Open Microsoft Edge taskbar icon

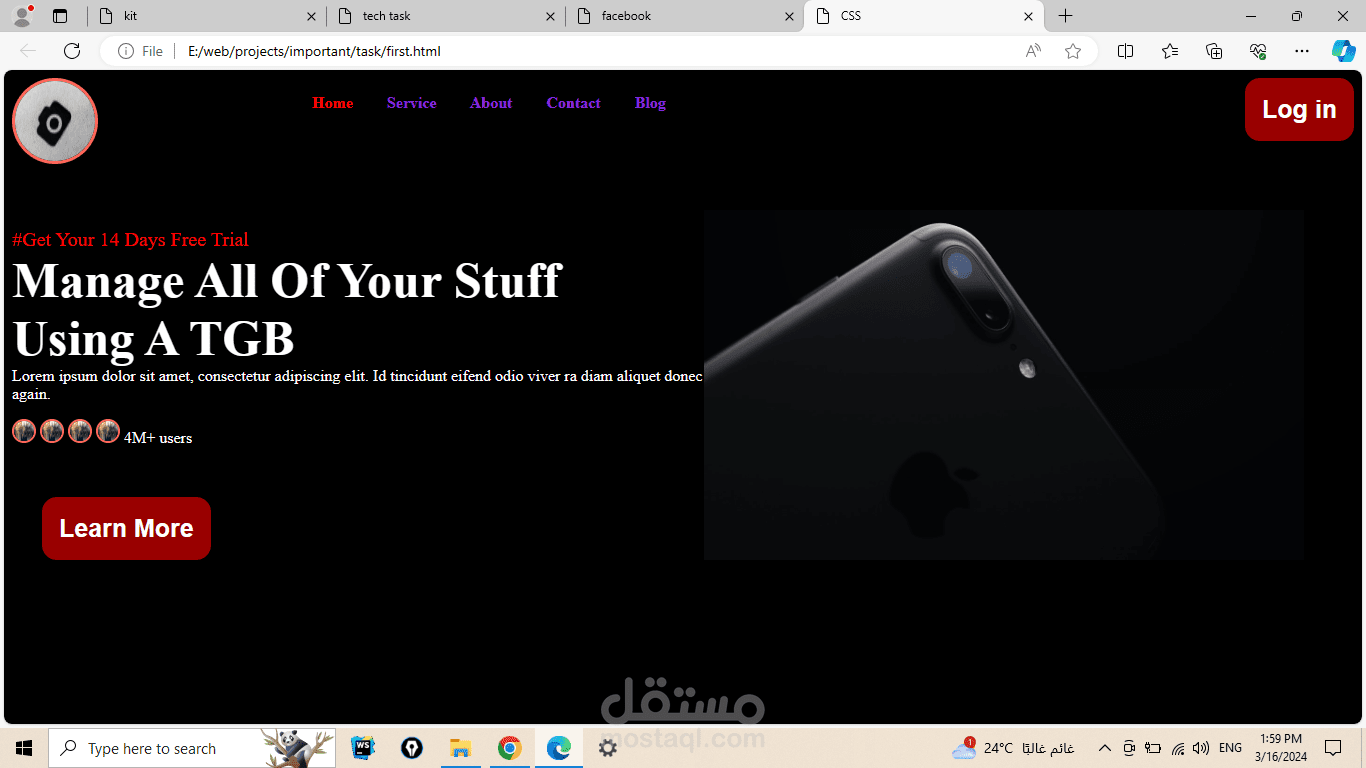pyautogui.click(x=558, y=748)
